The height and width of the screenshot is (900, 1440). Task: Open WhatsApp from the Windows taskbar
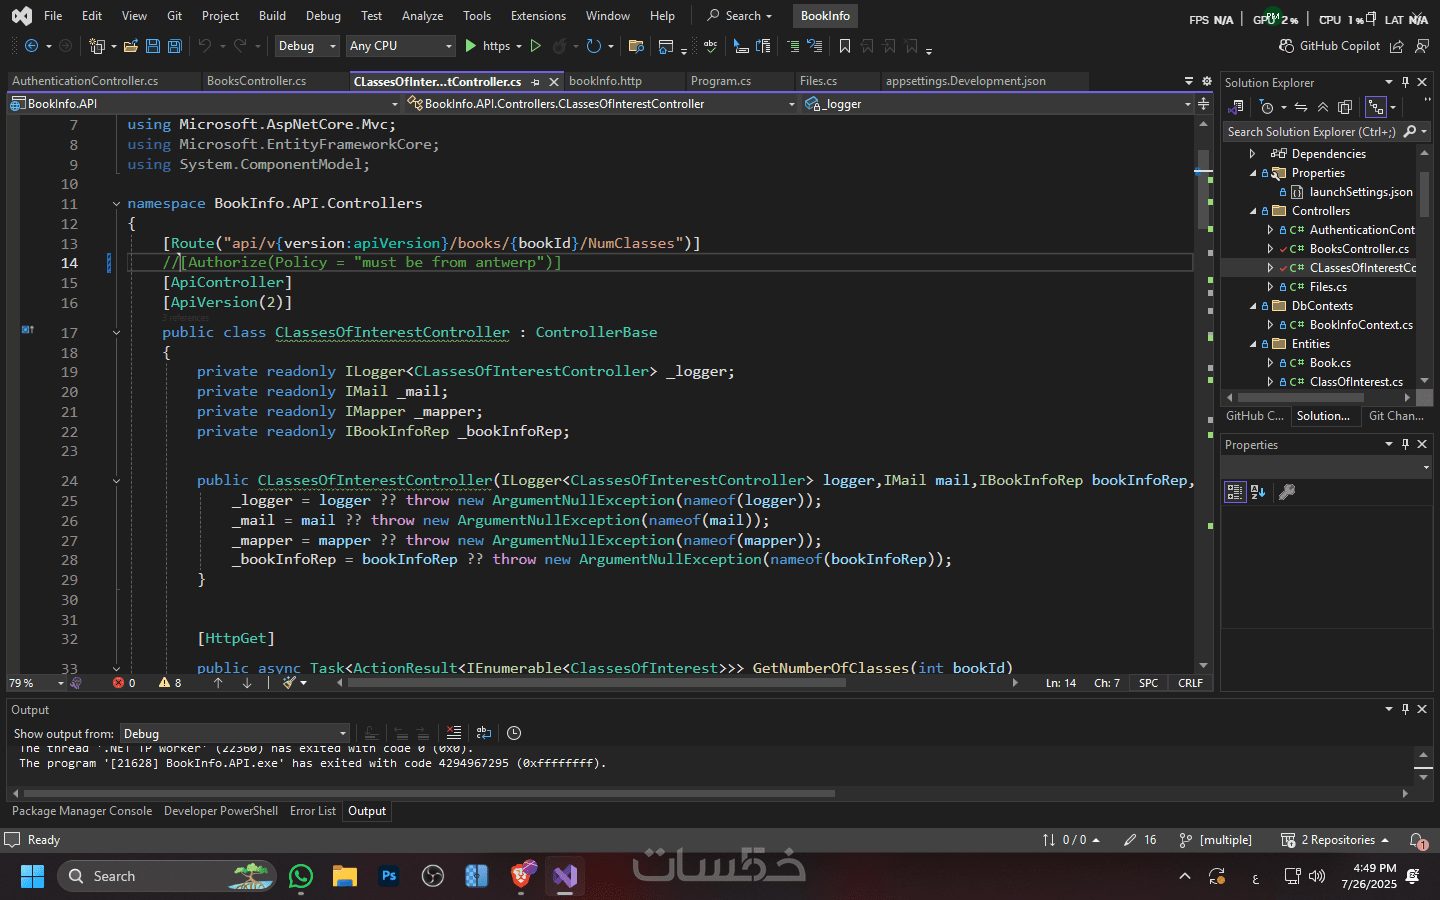point(301,877)
